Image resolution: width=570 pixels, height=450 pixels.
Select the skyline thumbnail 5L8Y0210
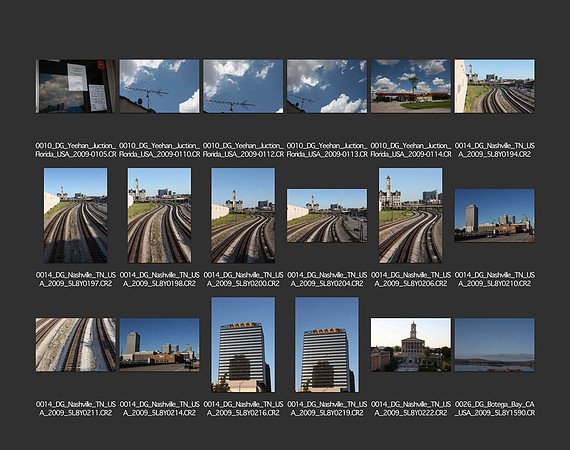click(494, 215)
